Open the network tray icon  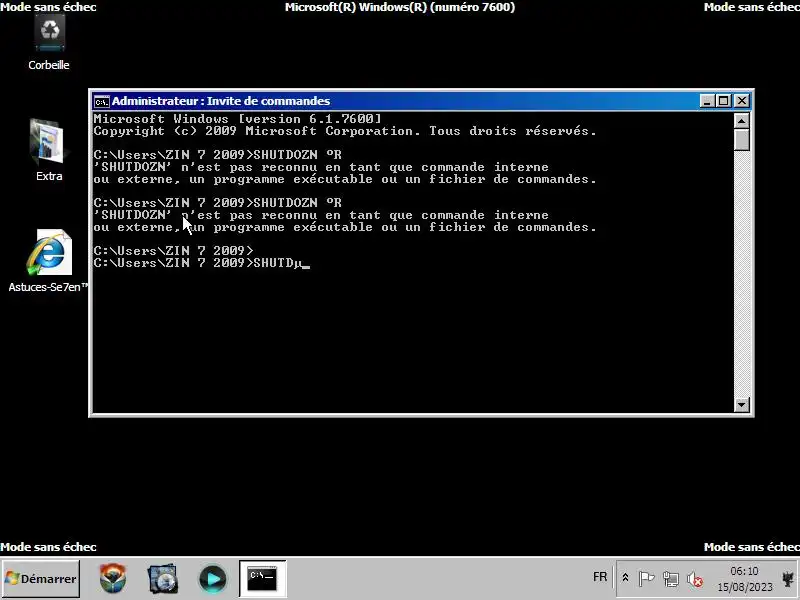(x=670, y=579)
